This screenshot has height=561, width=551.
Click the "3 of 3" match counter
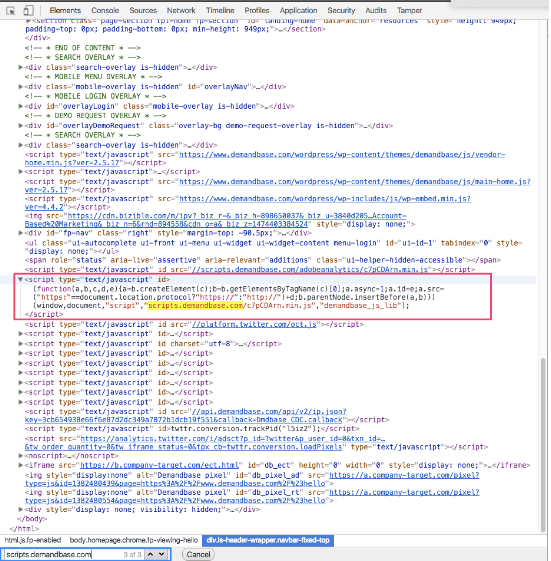133,554
